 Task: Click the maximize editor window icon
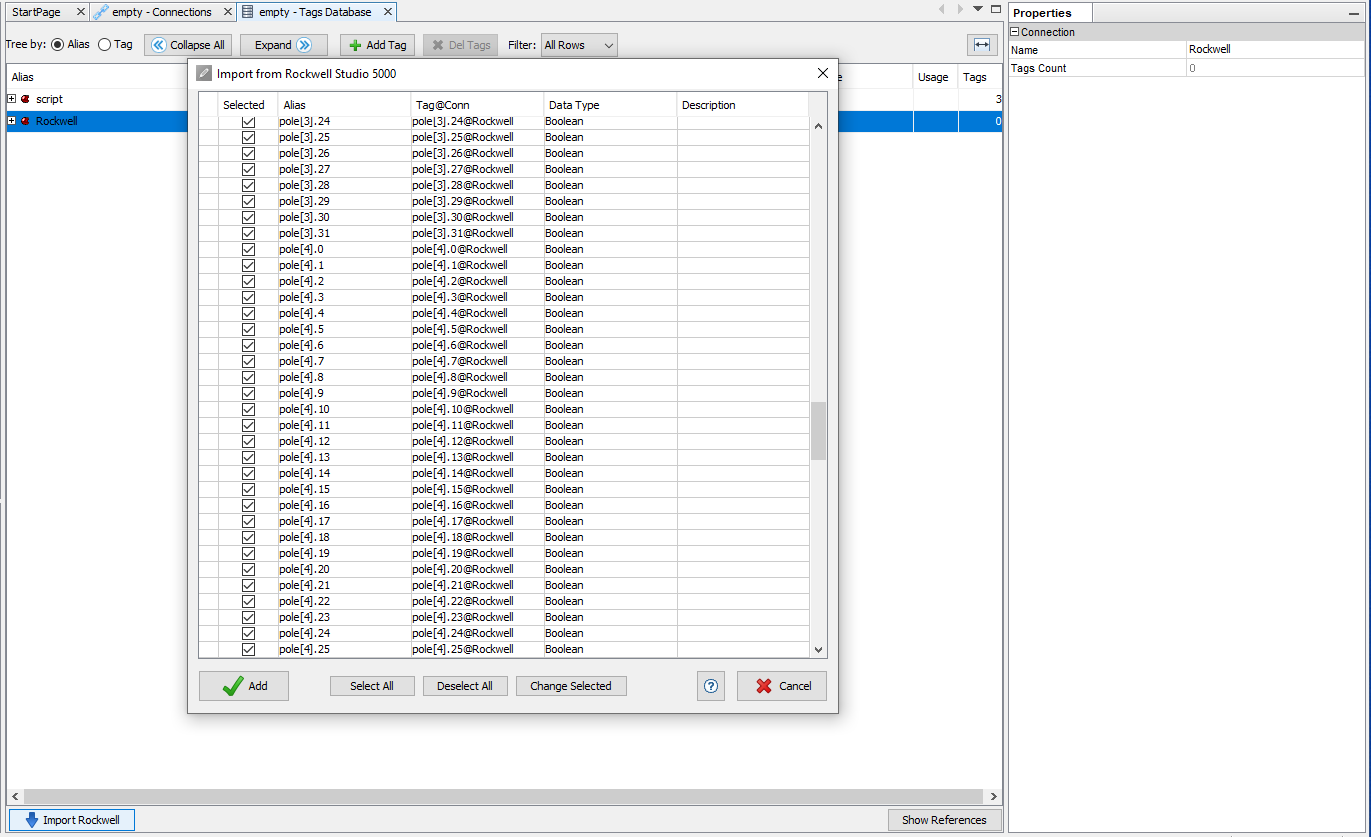tap(995, 9)
